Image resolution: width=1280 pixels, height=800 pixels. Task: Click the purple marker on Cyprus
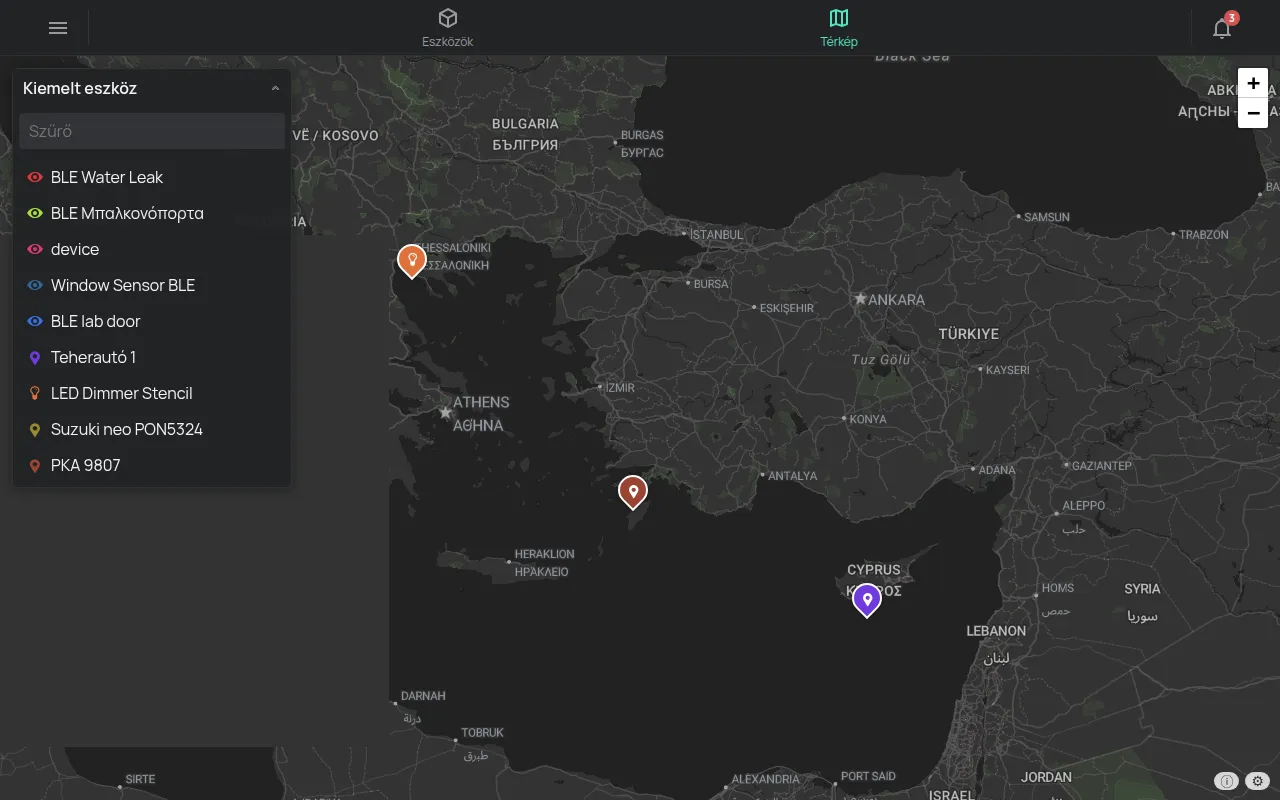pyautogui.click(x=867, y=599)
